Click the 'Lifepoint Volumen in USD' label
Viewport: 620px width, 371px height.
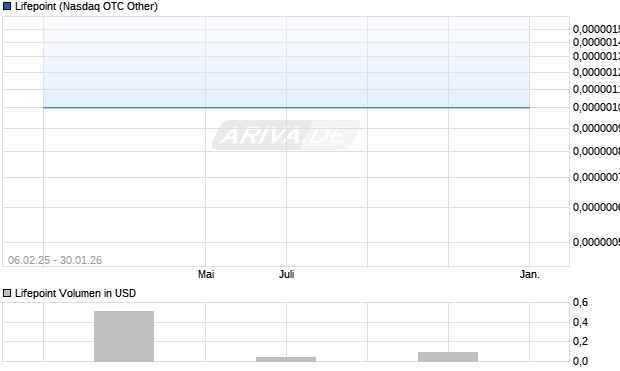pos(76,293)
